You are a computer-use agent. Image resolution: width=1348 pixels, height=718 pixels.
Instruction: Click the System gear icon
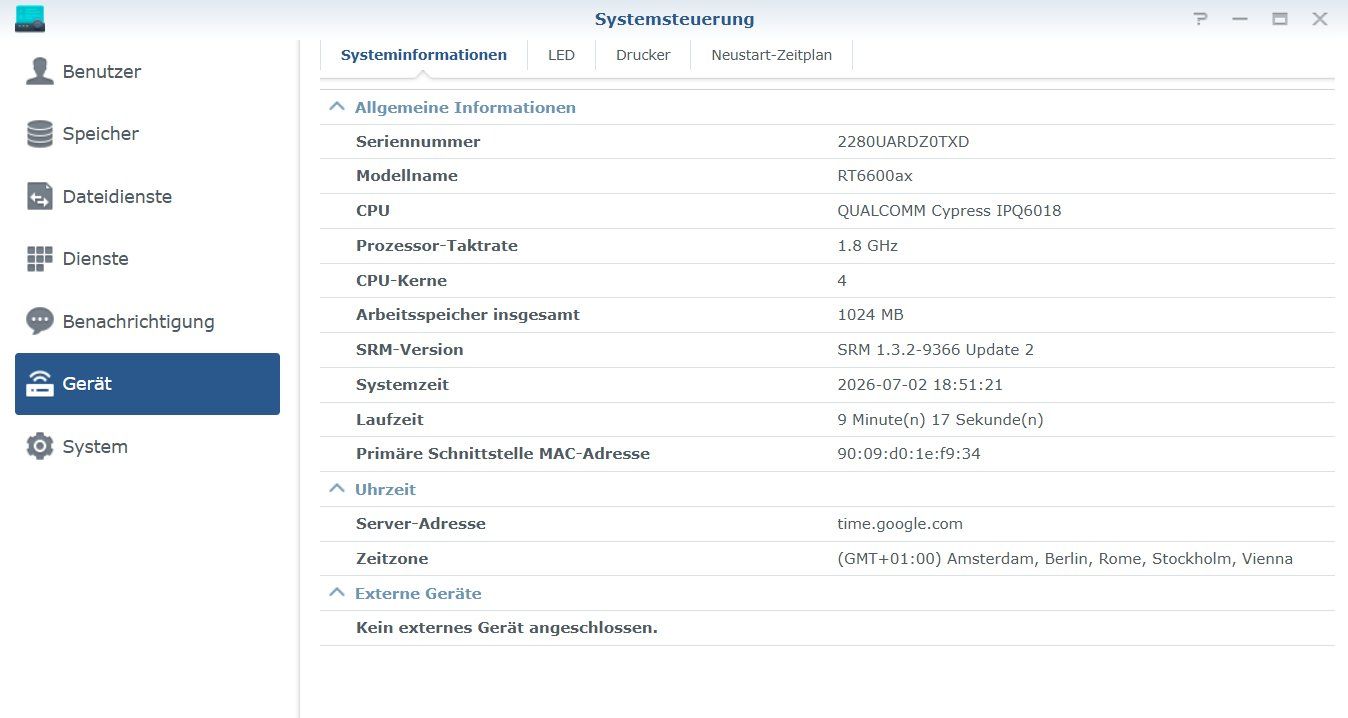(40, 446)
